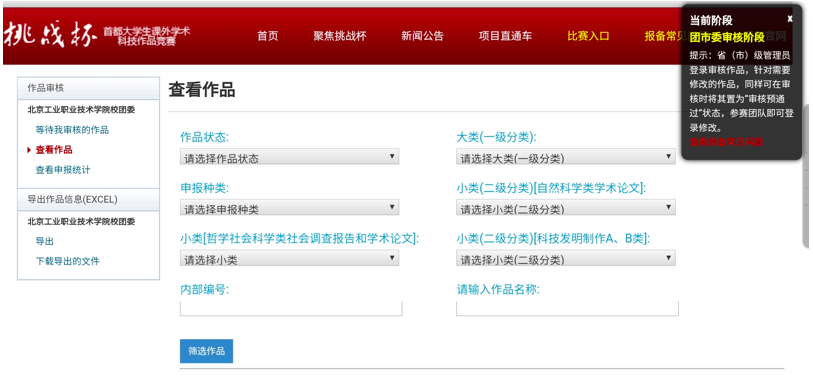The image size is (813, 376).
Task: Open 新闻公告 navigation item
Action: click(423, 36)
